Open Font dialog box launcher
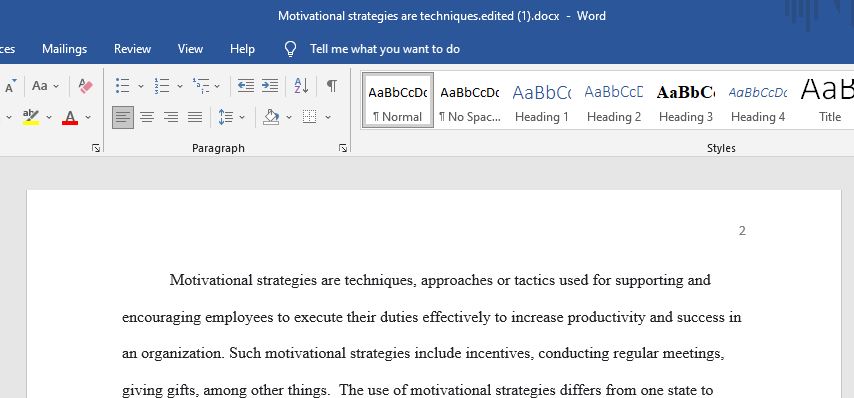The height and width of the screenshot is (398, 854). (x=96, y=148)
